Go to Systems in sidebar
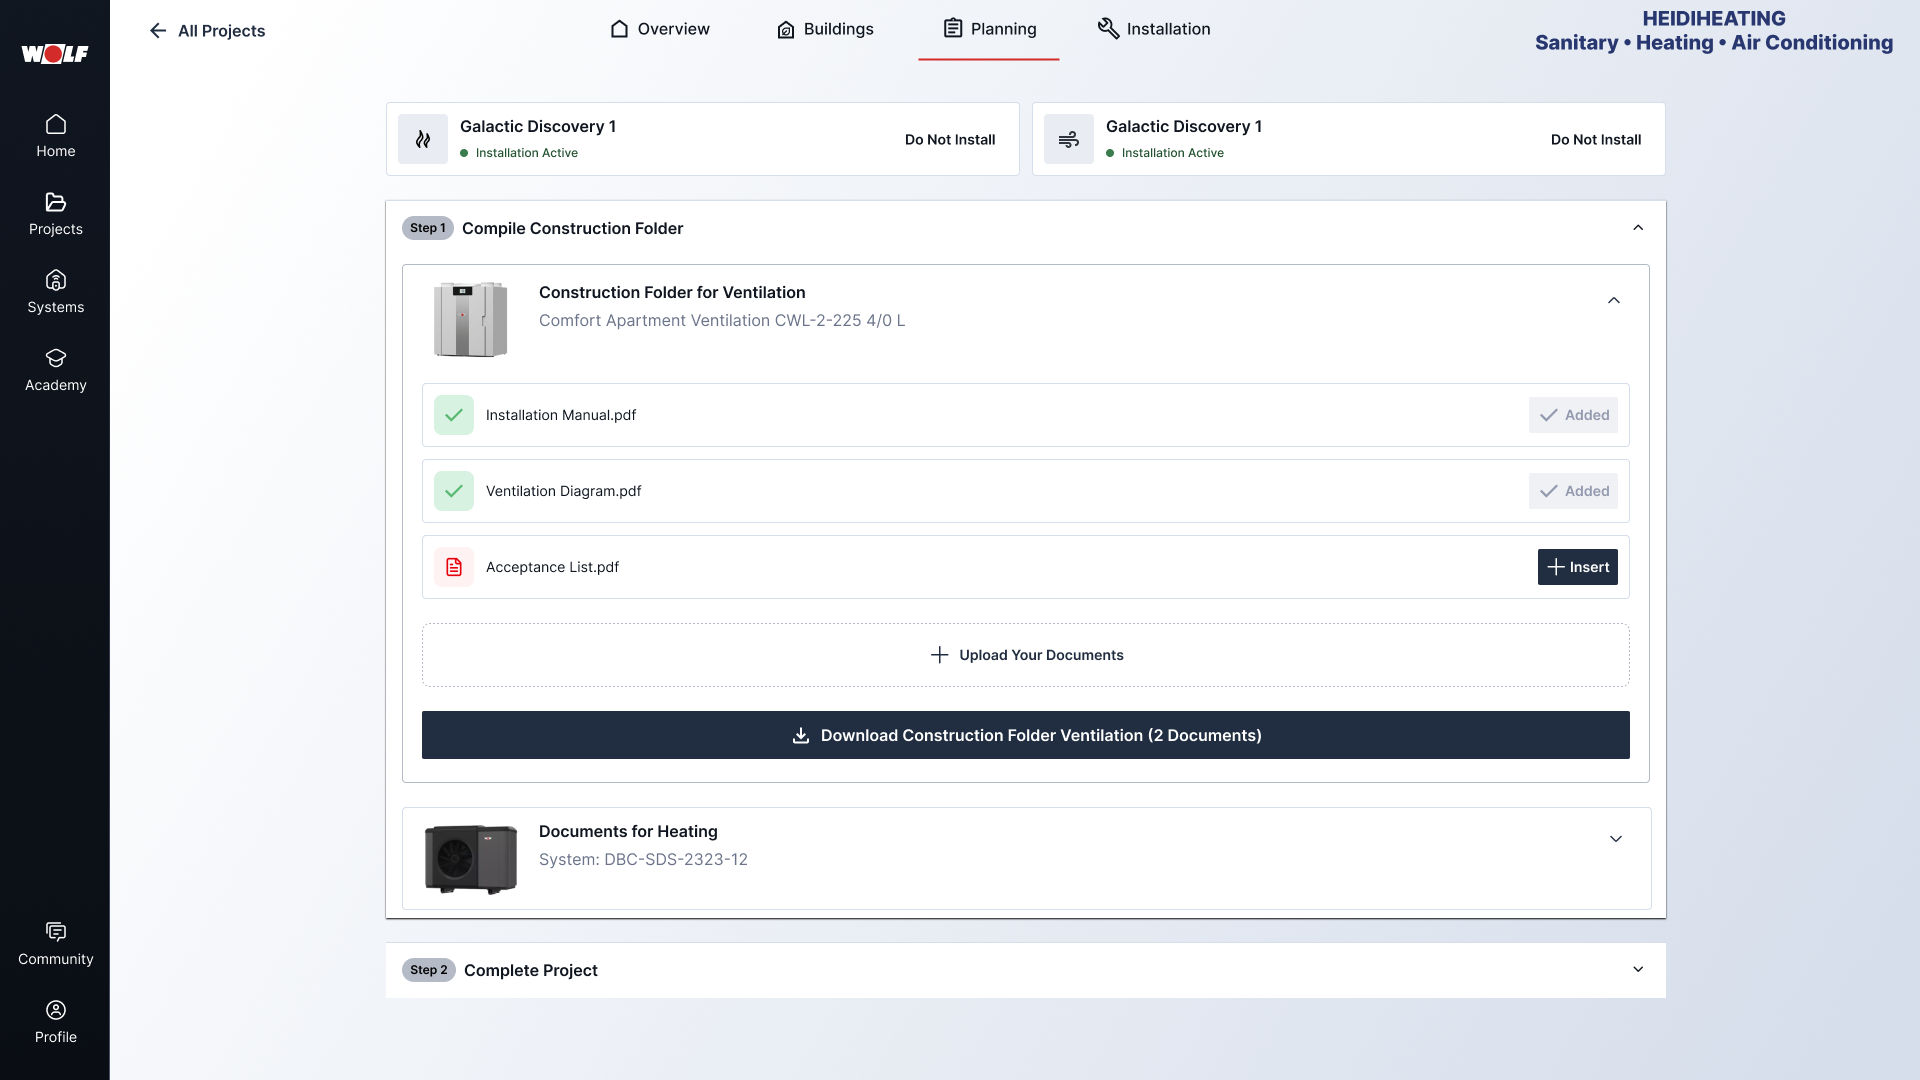The height and width of the screenshot is (1080, 1920). coord(56,292)
